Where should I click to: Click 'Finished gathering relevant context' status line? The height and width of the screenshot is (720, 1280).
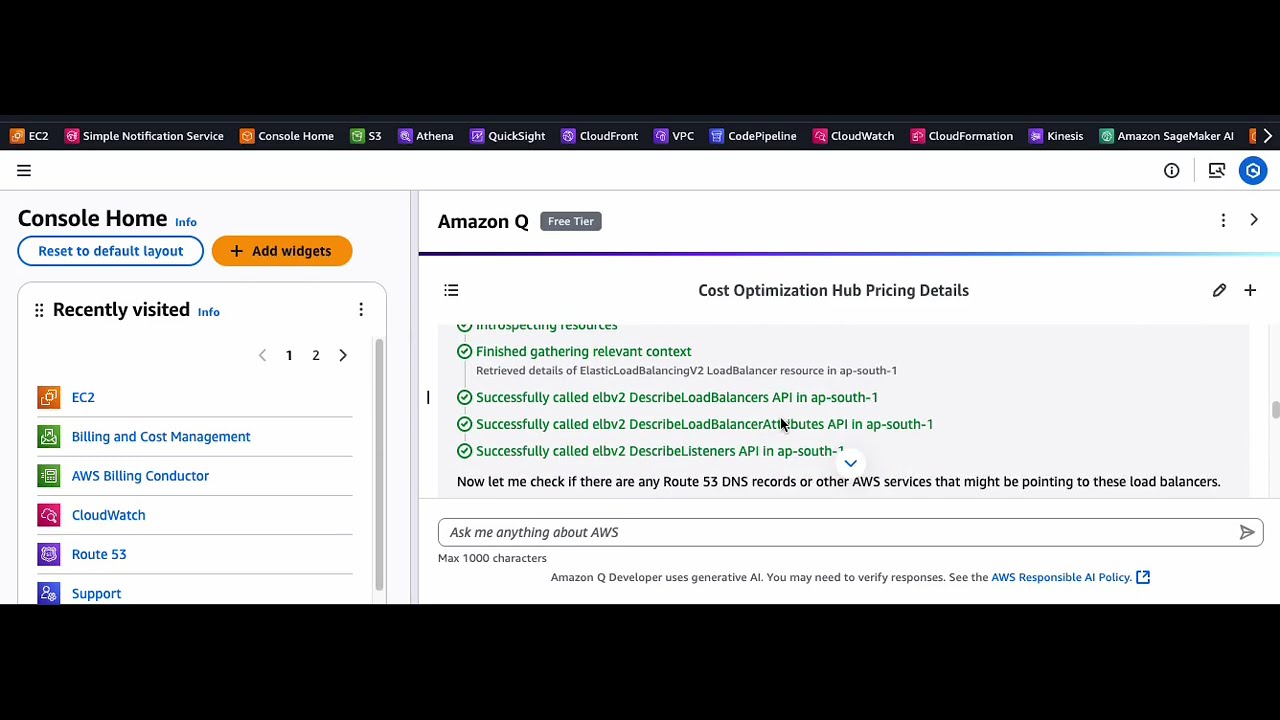tap(583, 351)
